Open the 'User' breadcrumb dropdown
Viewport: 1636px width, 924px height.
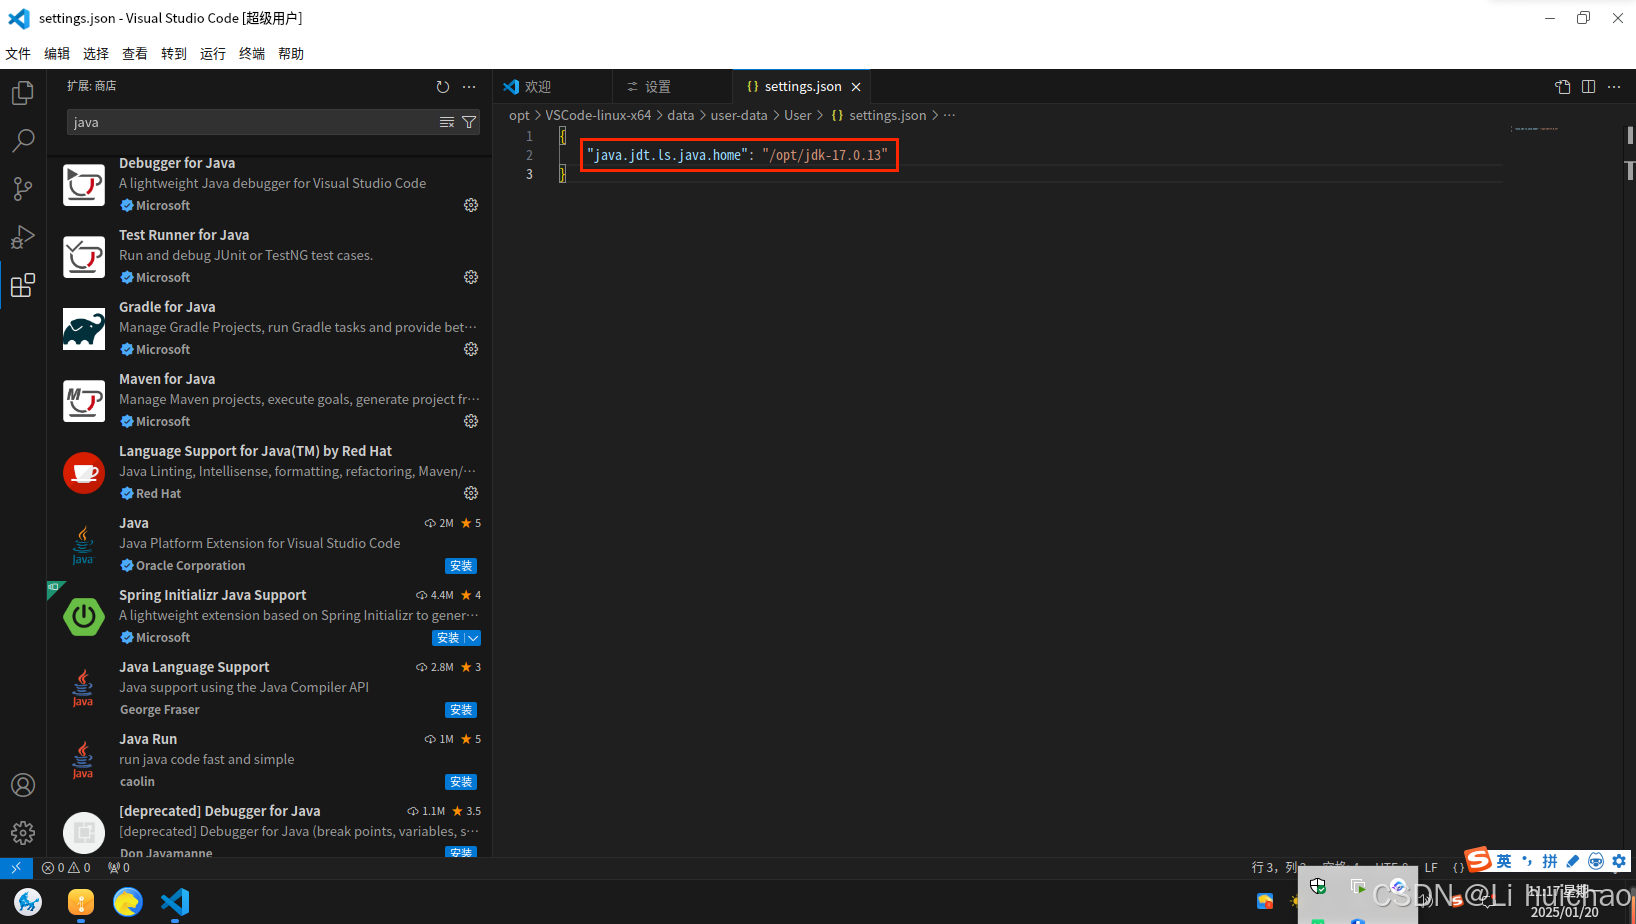798,115
